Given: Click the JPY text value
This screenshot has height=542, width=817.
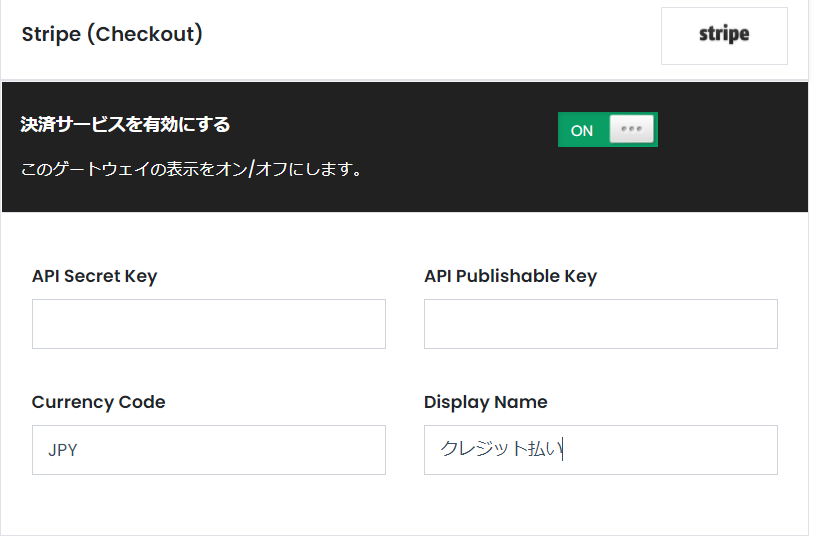Looking at the screenshot, I should point(63,450).
